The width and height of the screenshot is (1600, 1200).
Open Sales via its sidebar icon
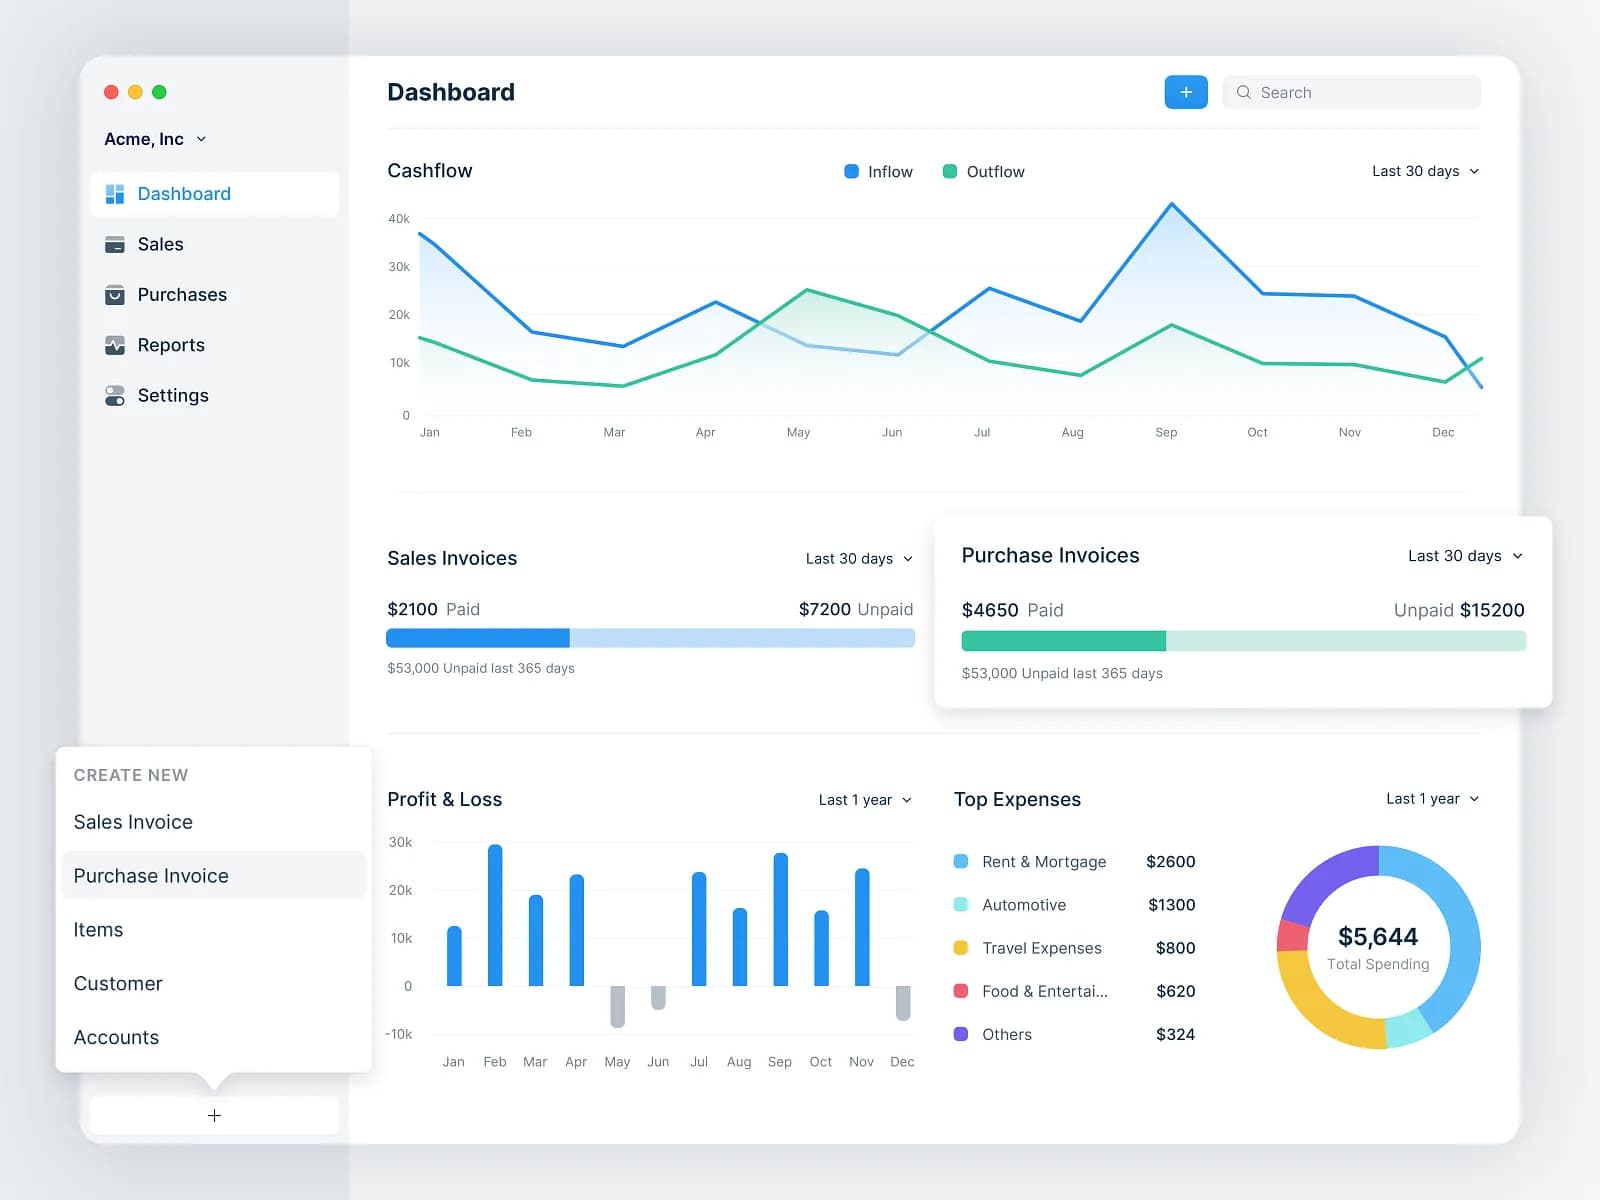pos(116,244)
